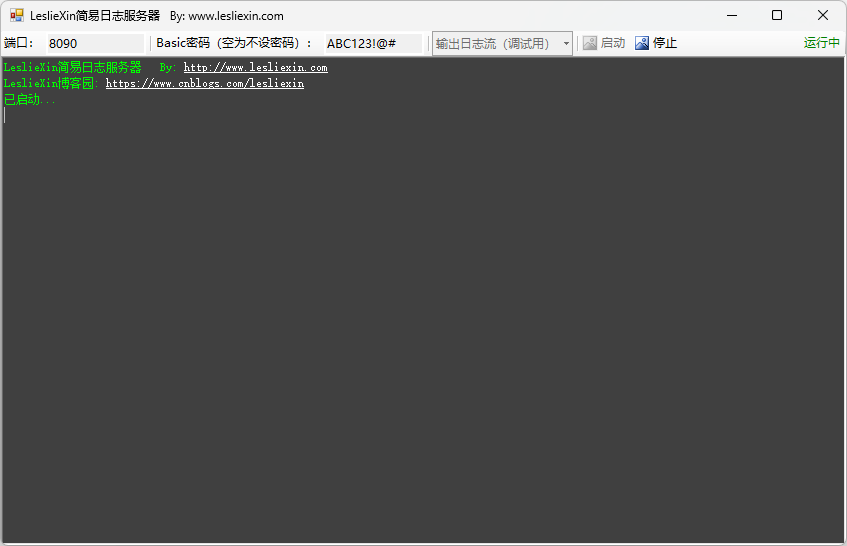Viewport: 847px width, 546px height.
Task: Click the Basic密码（空为不设密码）label
Action: pos(233,43)
